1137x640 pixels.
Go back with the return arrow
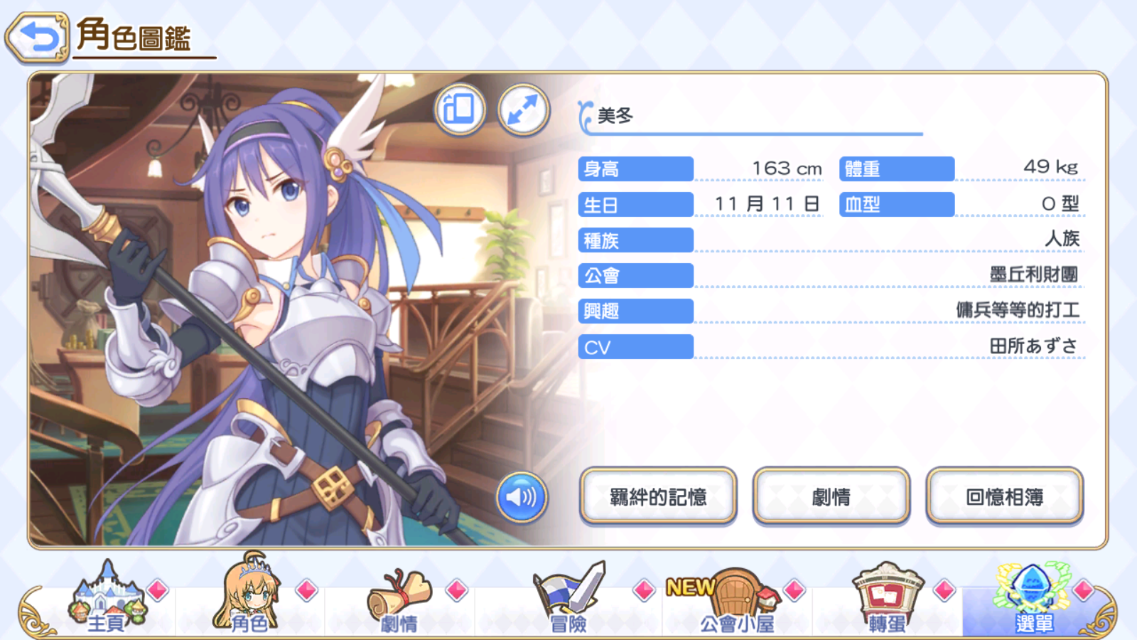tap(36, 35)
